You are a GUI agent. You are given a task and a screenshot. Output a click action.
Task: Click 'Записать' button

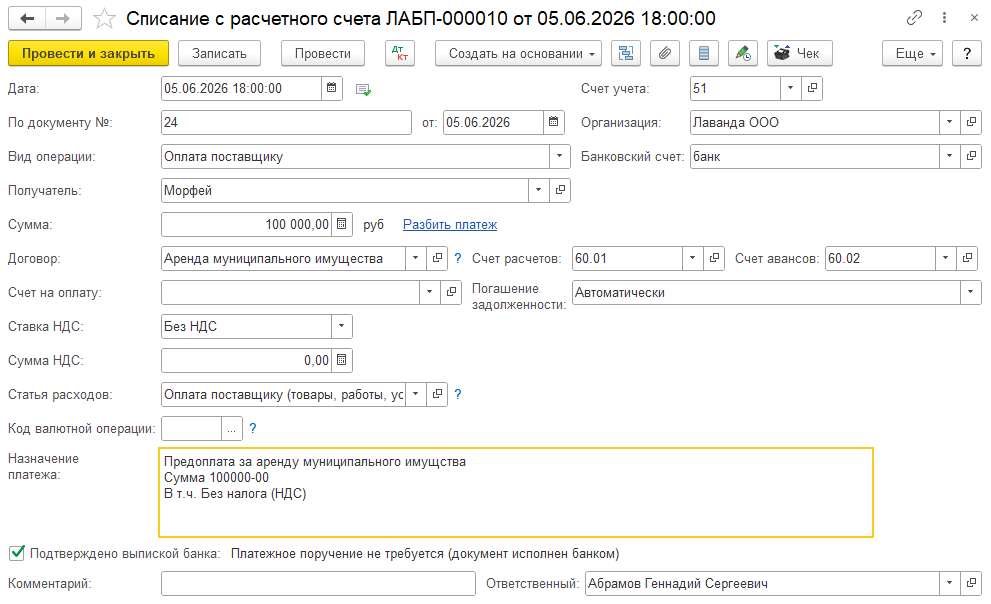pyautogui.click(x=219, y=54)
